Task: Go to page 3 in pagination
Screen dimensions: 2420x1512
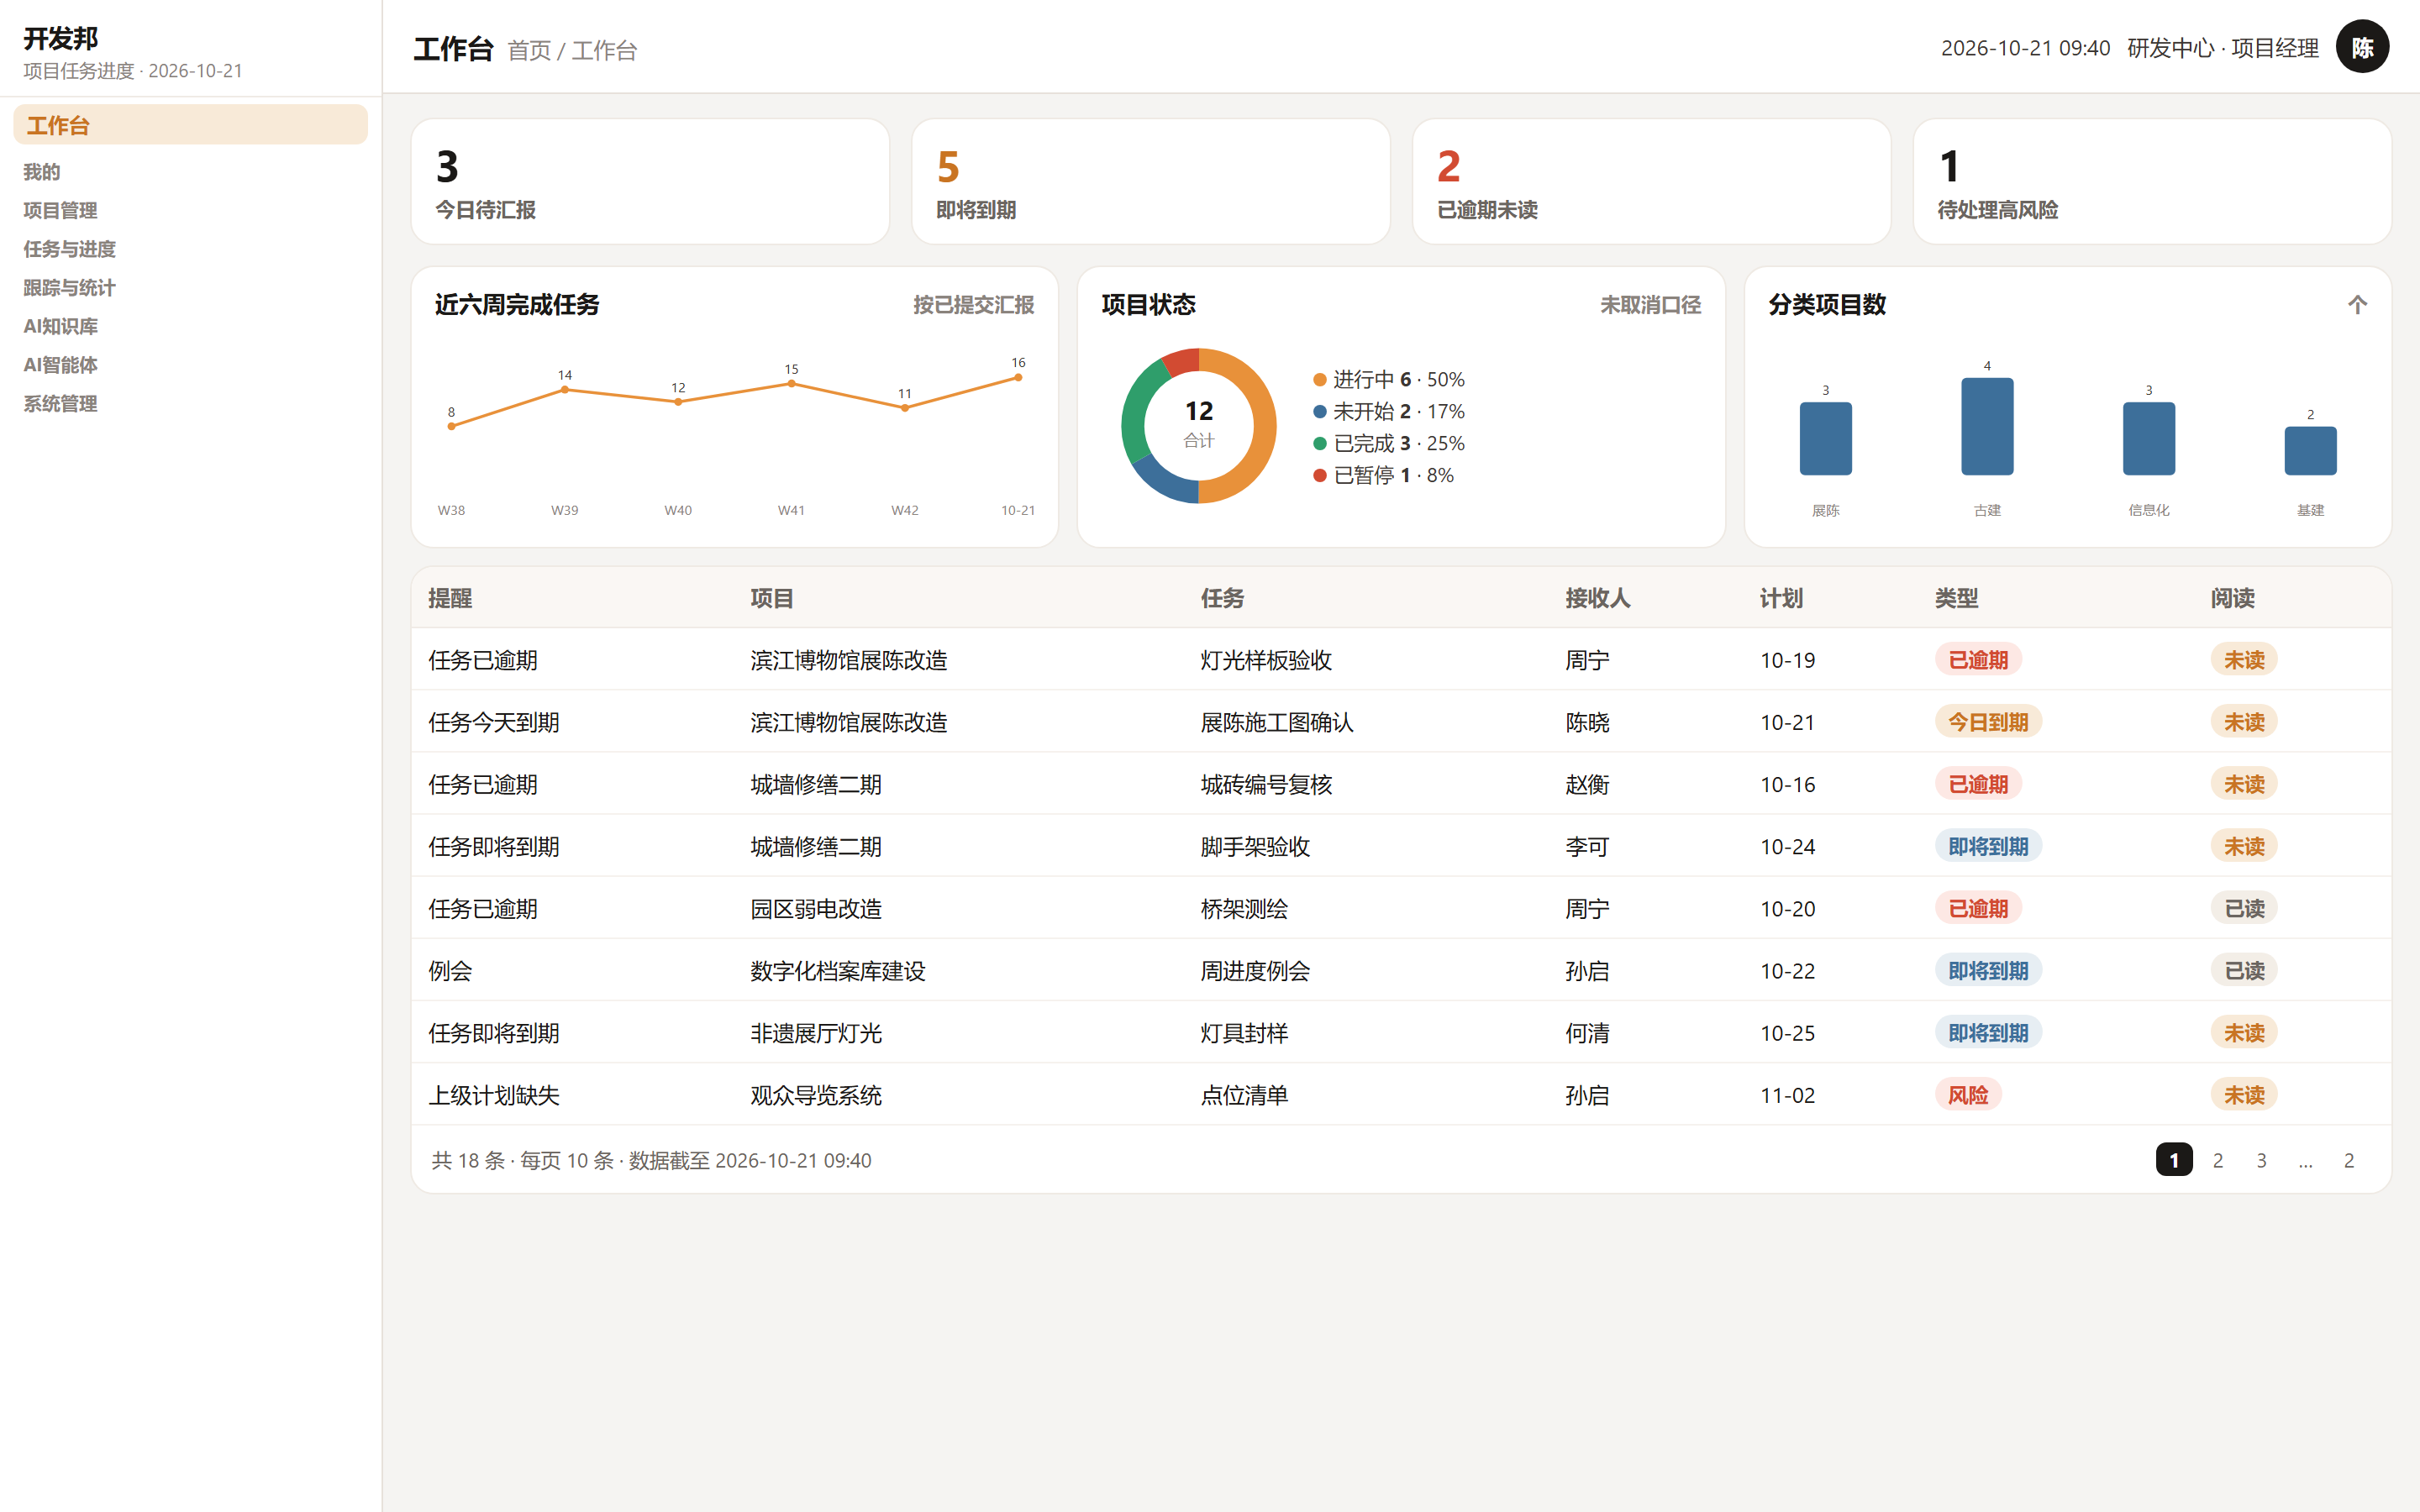Action: (x=2261, y=1160)
